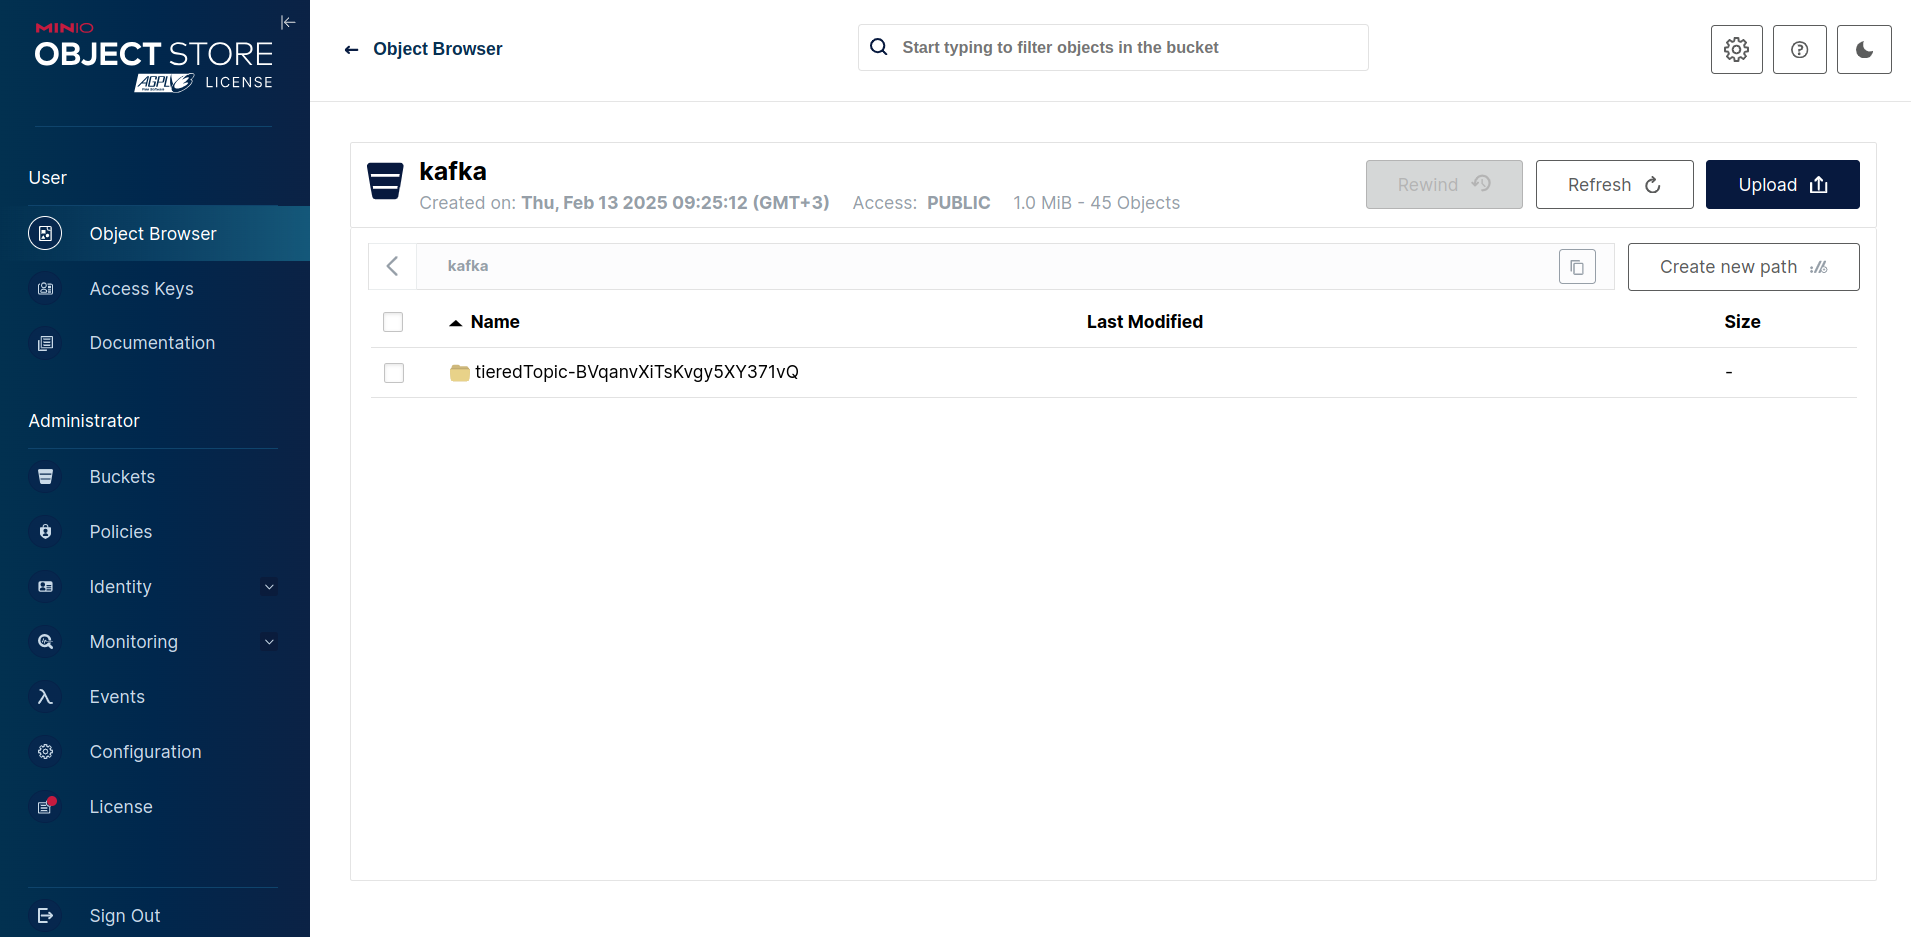Click the Policies sidebar icon
The height and width of the screenshot is (937, 1911).
coord(45,532)
